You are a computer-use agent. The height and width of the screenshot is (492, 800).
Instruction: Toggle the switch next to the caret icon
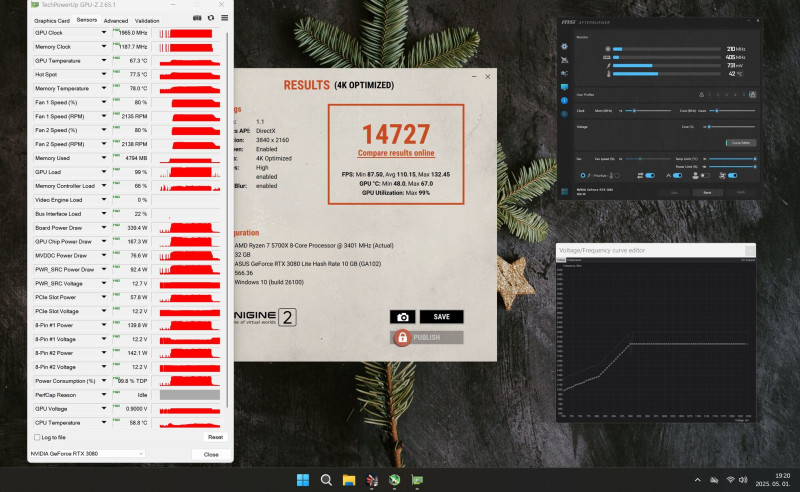coord(678,176)
